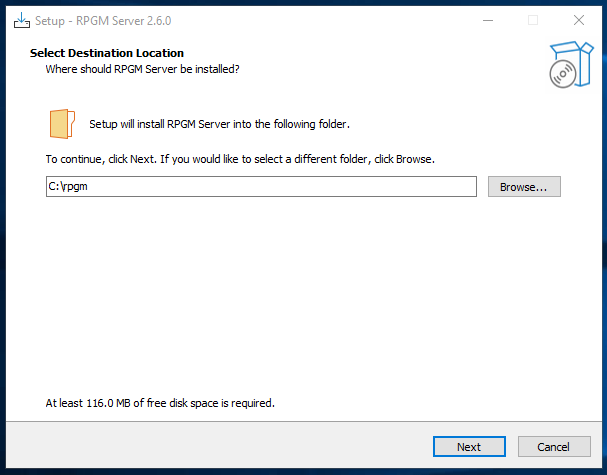Click the "Select Destination Location" heading
Viewport: 607px width, 475px height.
[x=107, y=53]
